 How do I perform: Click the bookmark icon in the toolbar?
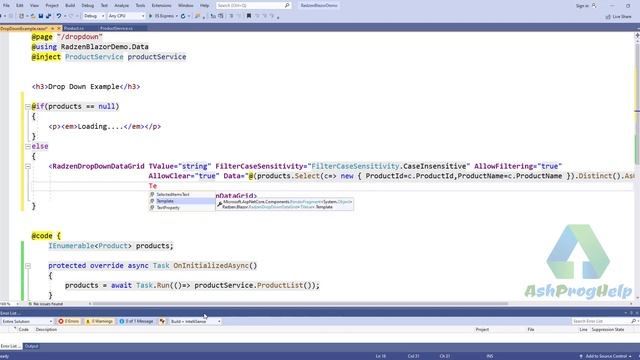point(249,16)
